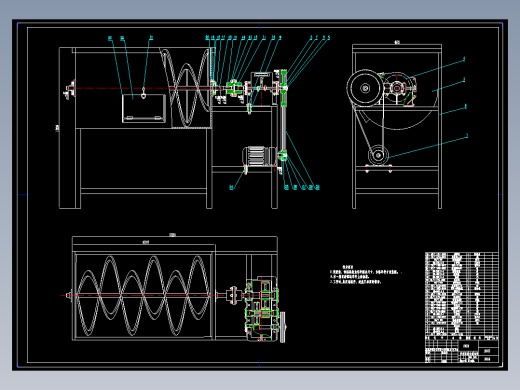Click the pulley beside the gearbox in plan view
Screen dimensions: 520x390
coord(283,327)
